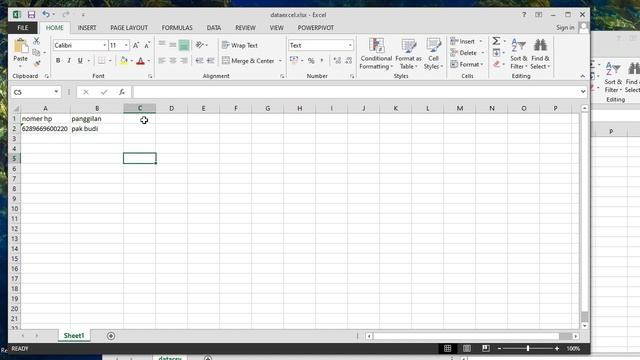The width and height of the screenshot is (640, 360).
Task: Click the Fill down arrow icon
Action: [x=496, y=53]
